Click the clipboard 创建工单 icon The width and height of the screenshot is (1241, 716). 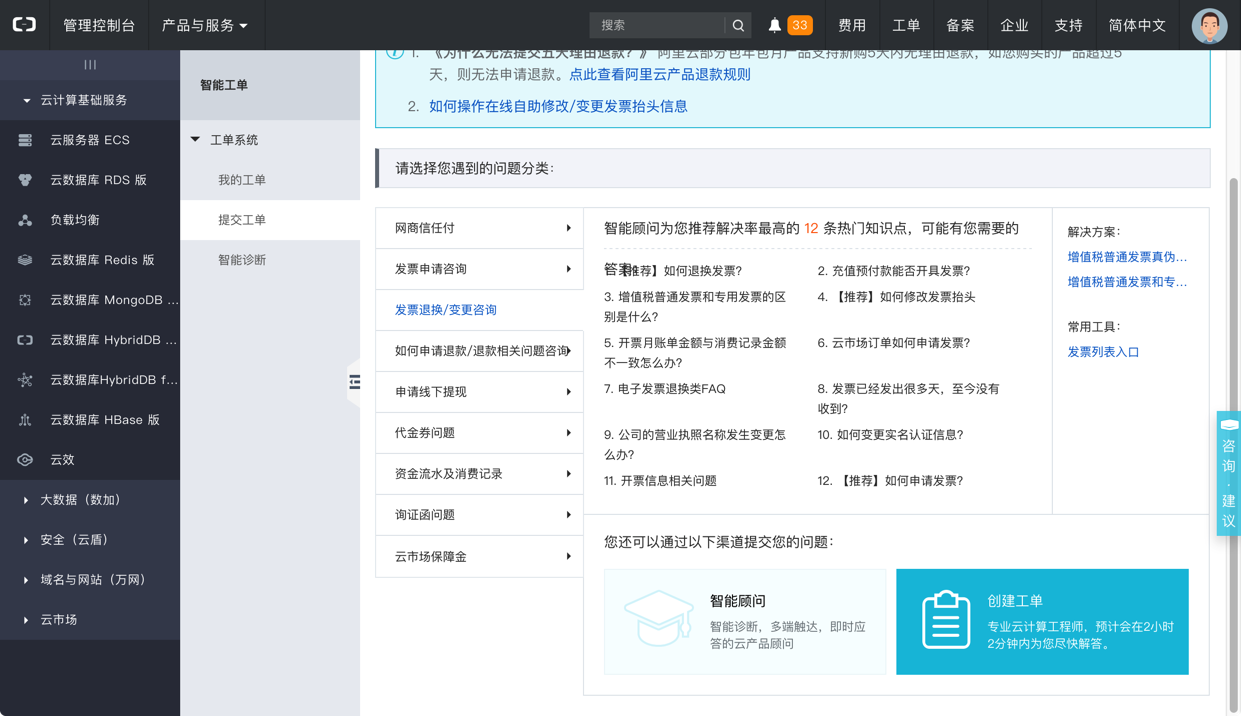pos(945,620)
